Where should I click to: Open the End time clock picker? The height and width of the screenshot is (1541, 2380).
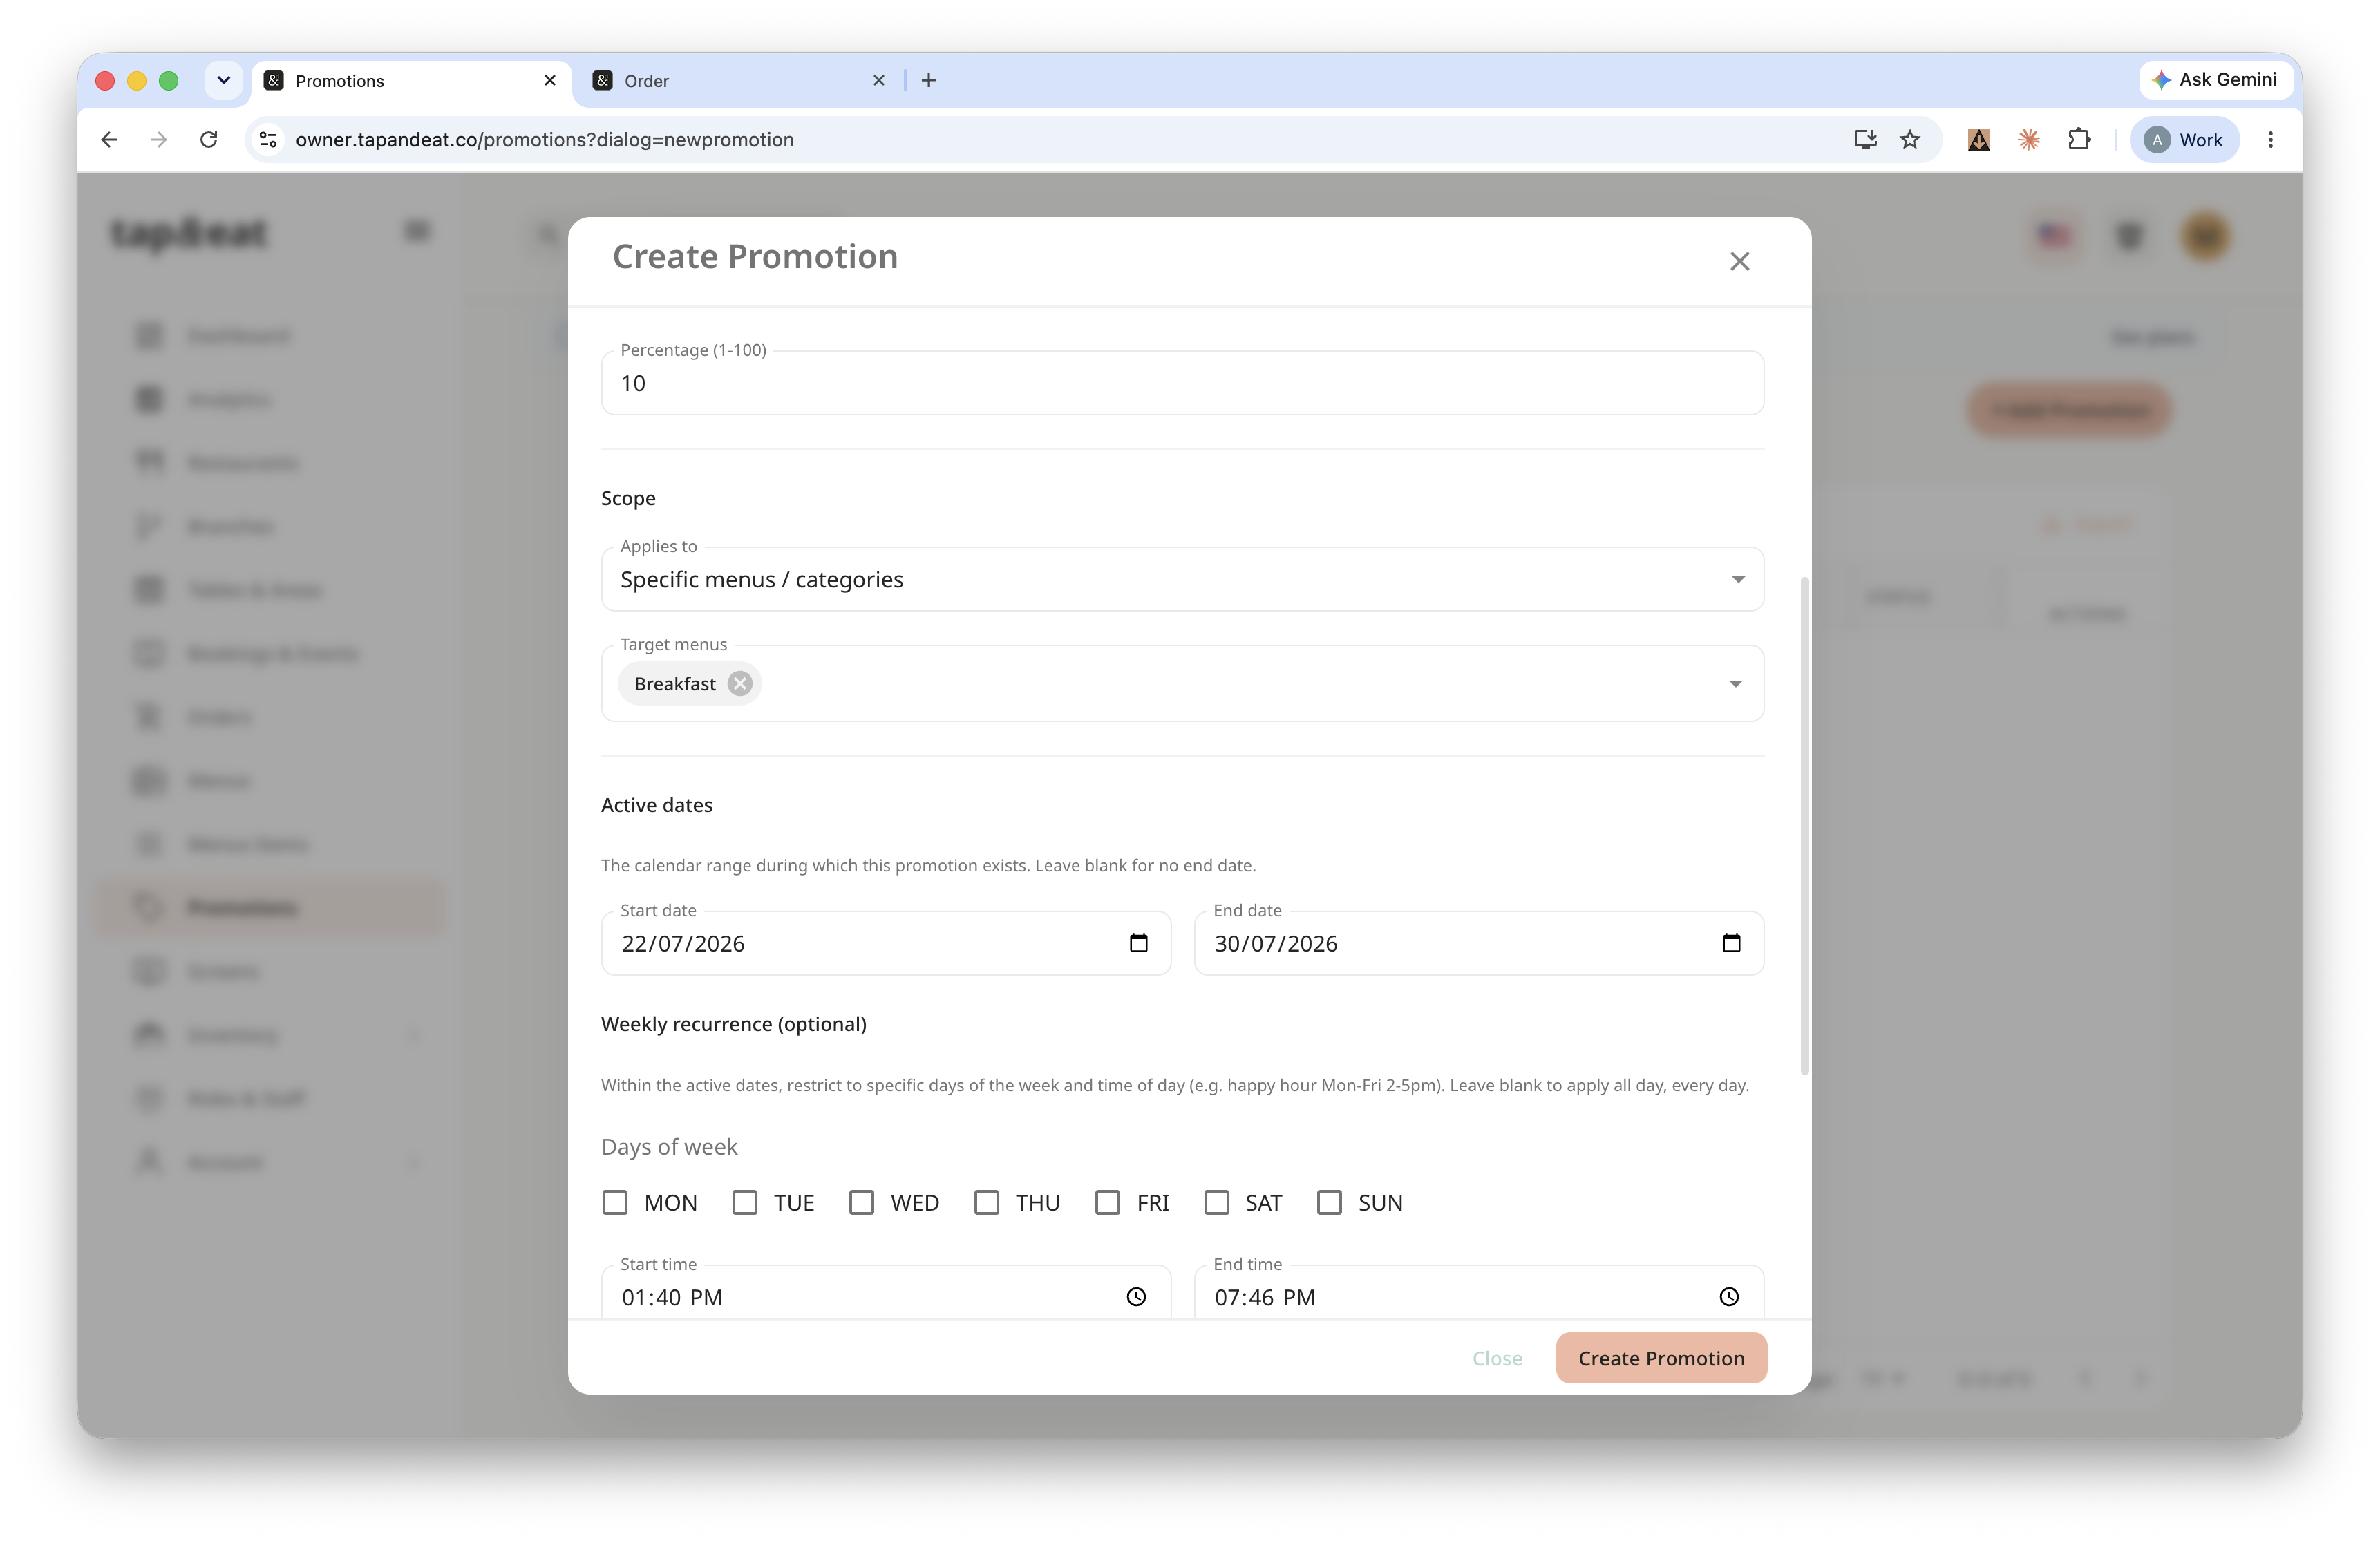click(x=1729, y=1297)
